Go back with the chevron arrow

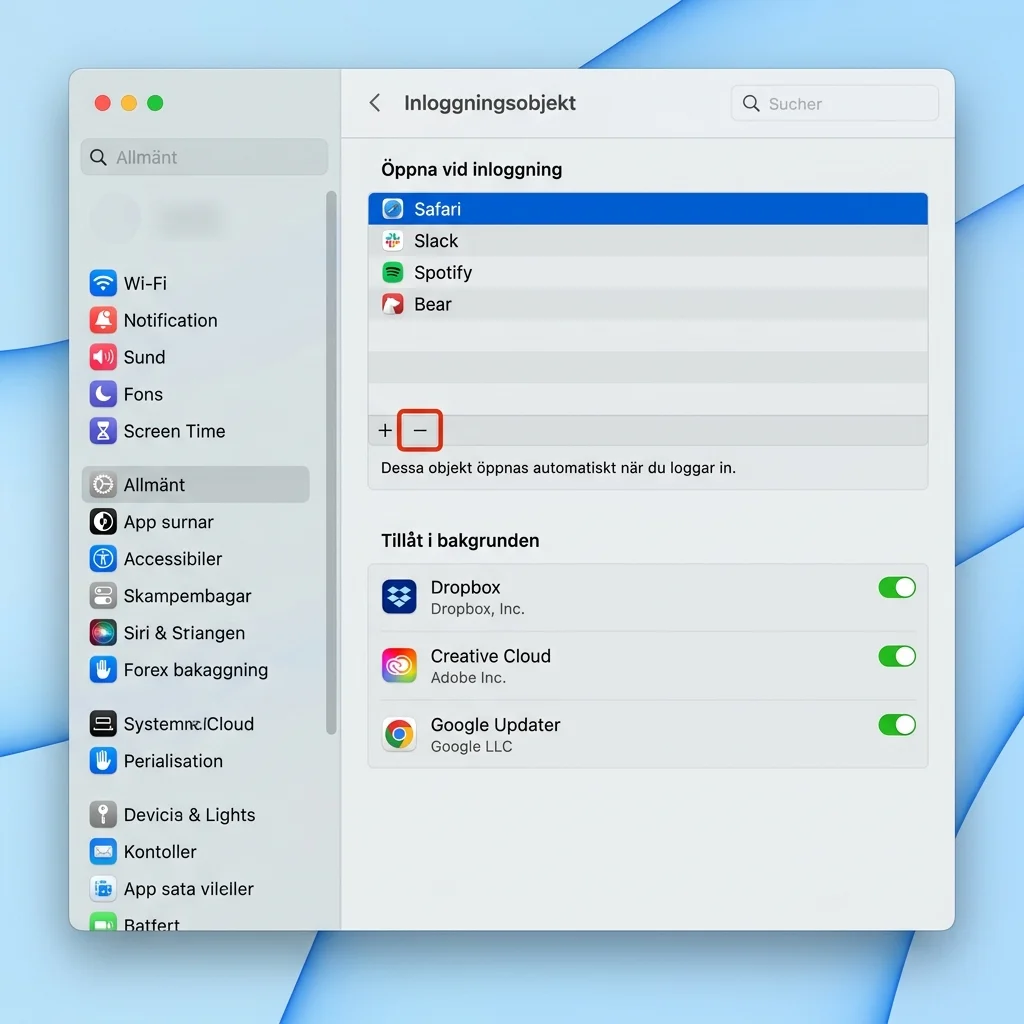pyautogui.click(x=375, y=103)
